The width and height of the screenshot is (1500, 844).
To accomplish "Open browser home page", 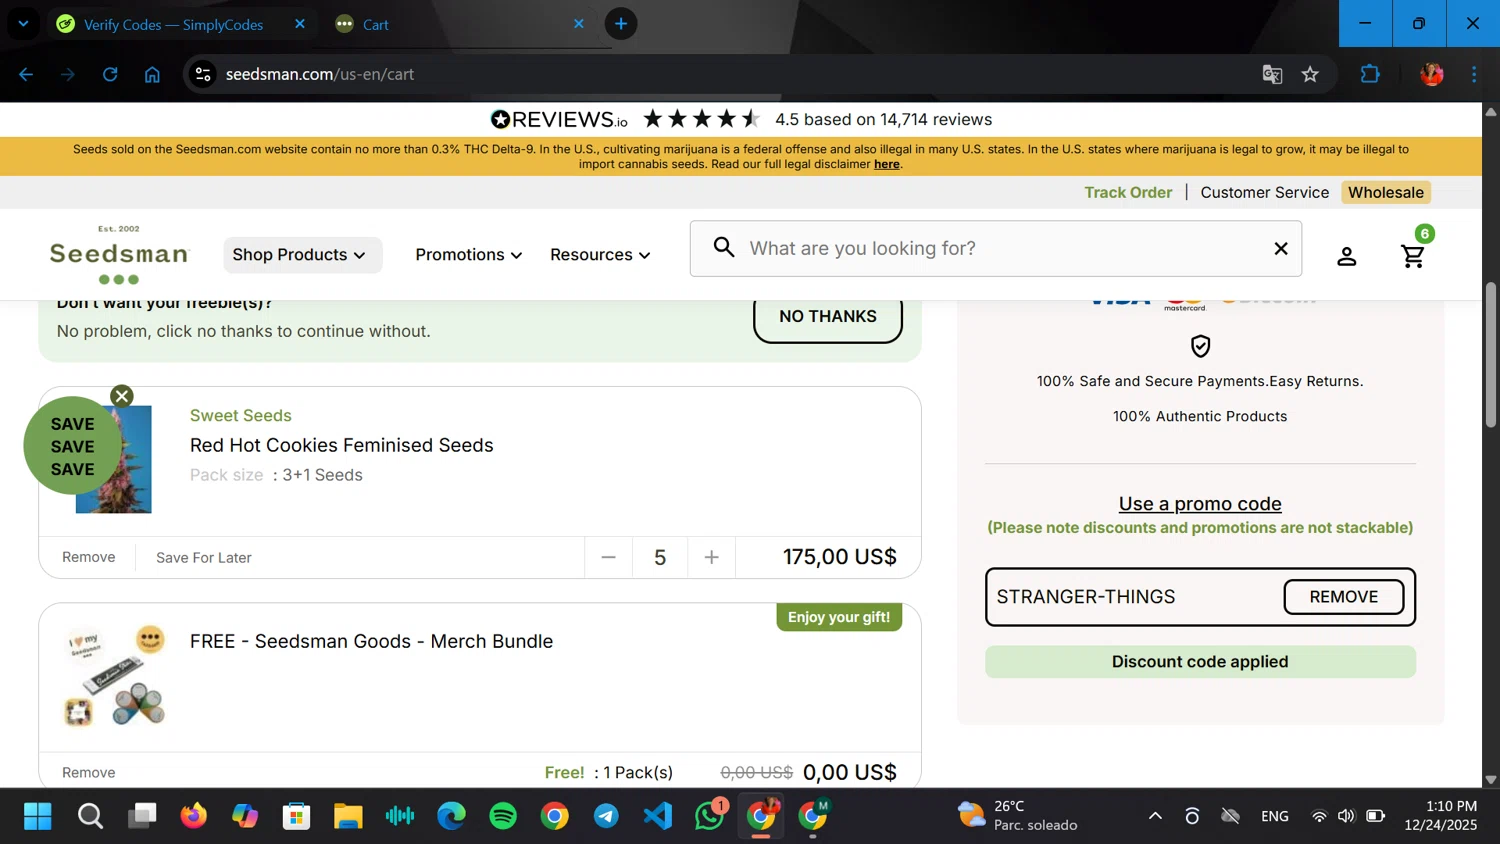I will [x=152, y=74].
